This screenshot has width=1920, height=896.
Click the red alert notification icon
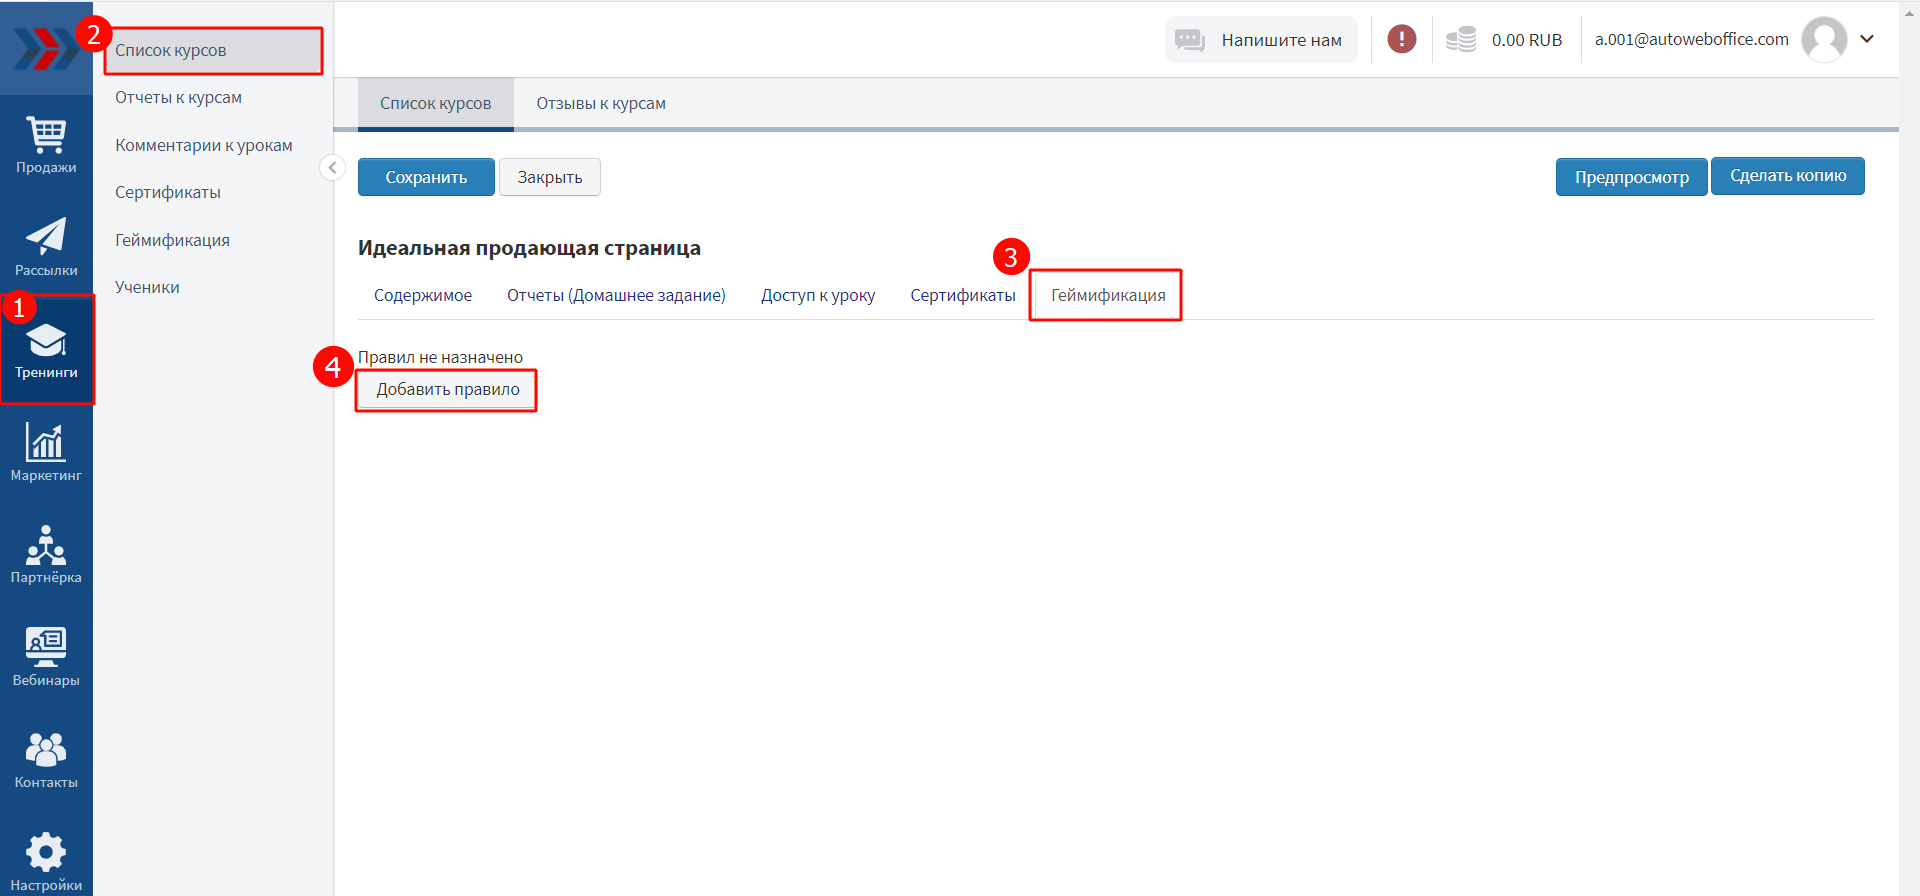click(x=1401, y=39)
